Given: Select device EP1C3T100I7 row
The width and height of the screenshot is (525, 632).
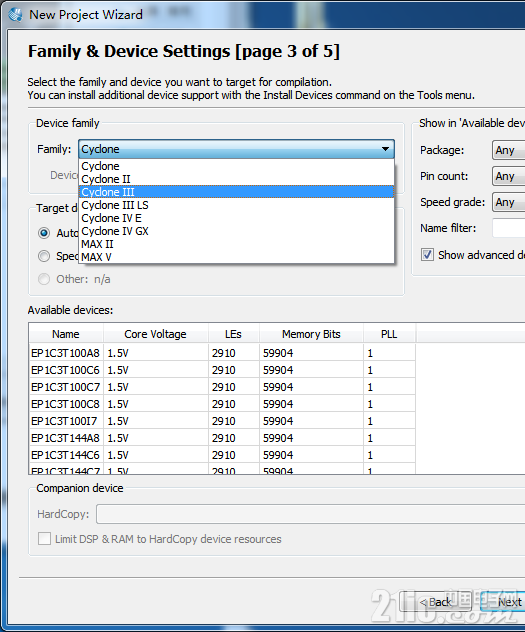Looking at the screenshot, I should pyautogui.click(x=222, y=421).
